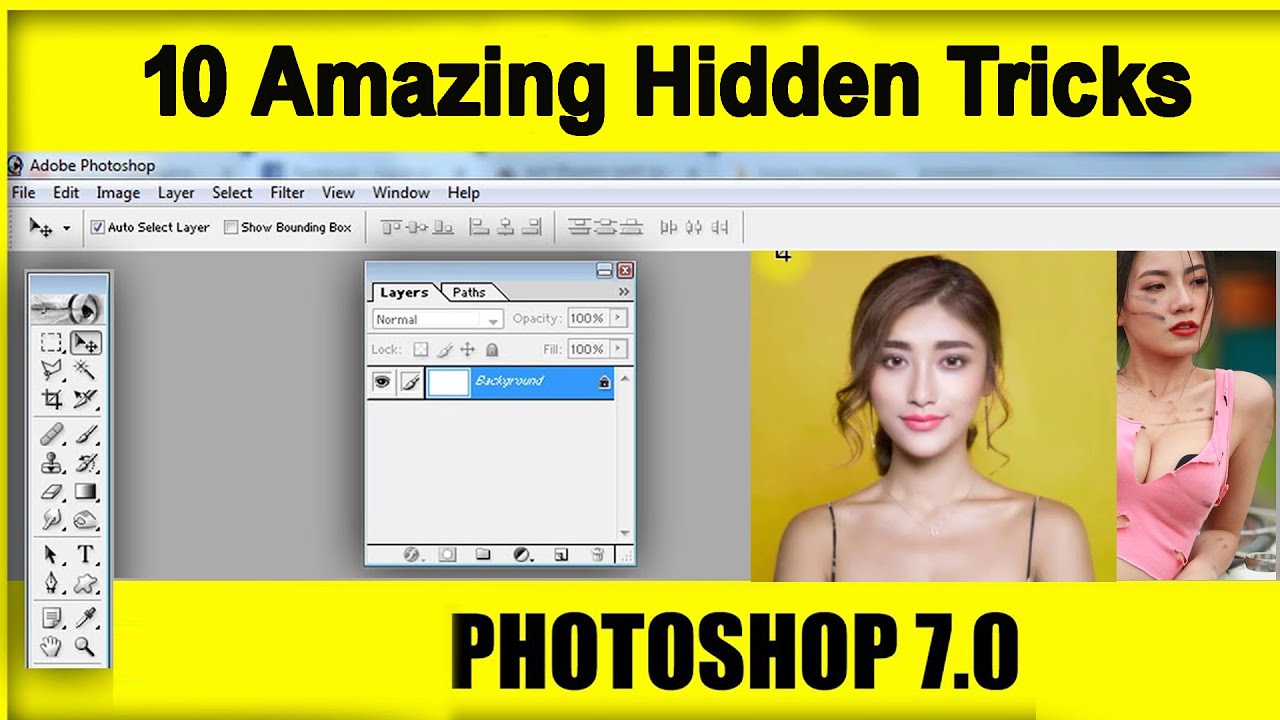Select the Magic Wand tool
Viewport: 1280px width, 720px height.
(x=86, y=371)
